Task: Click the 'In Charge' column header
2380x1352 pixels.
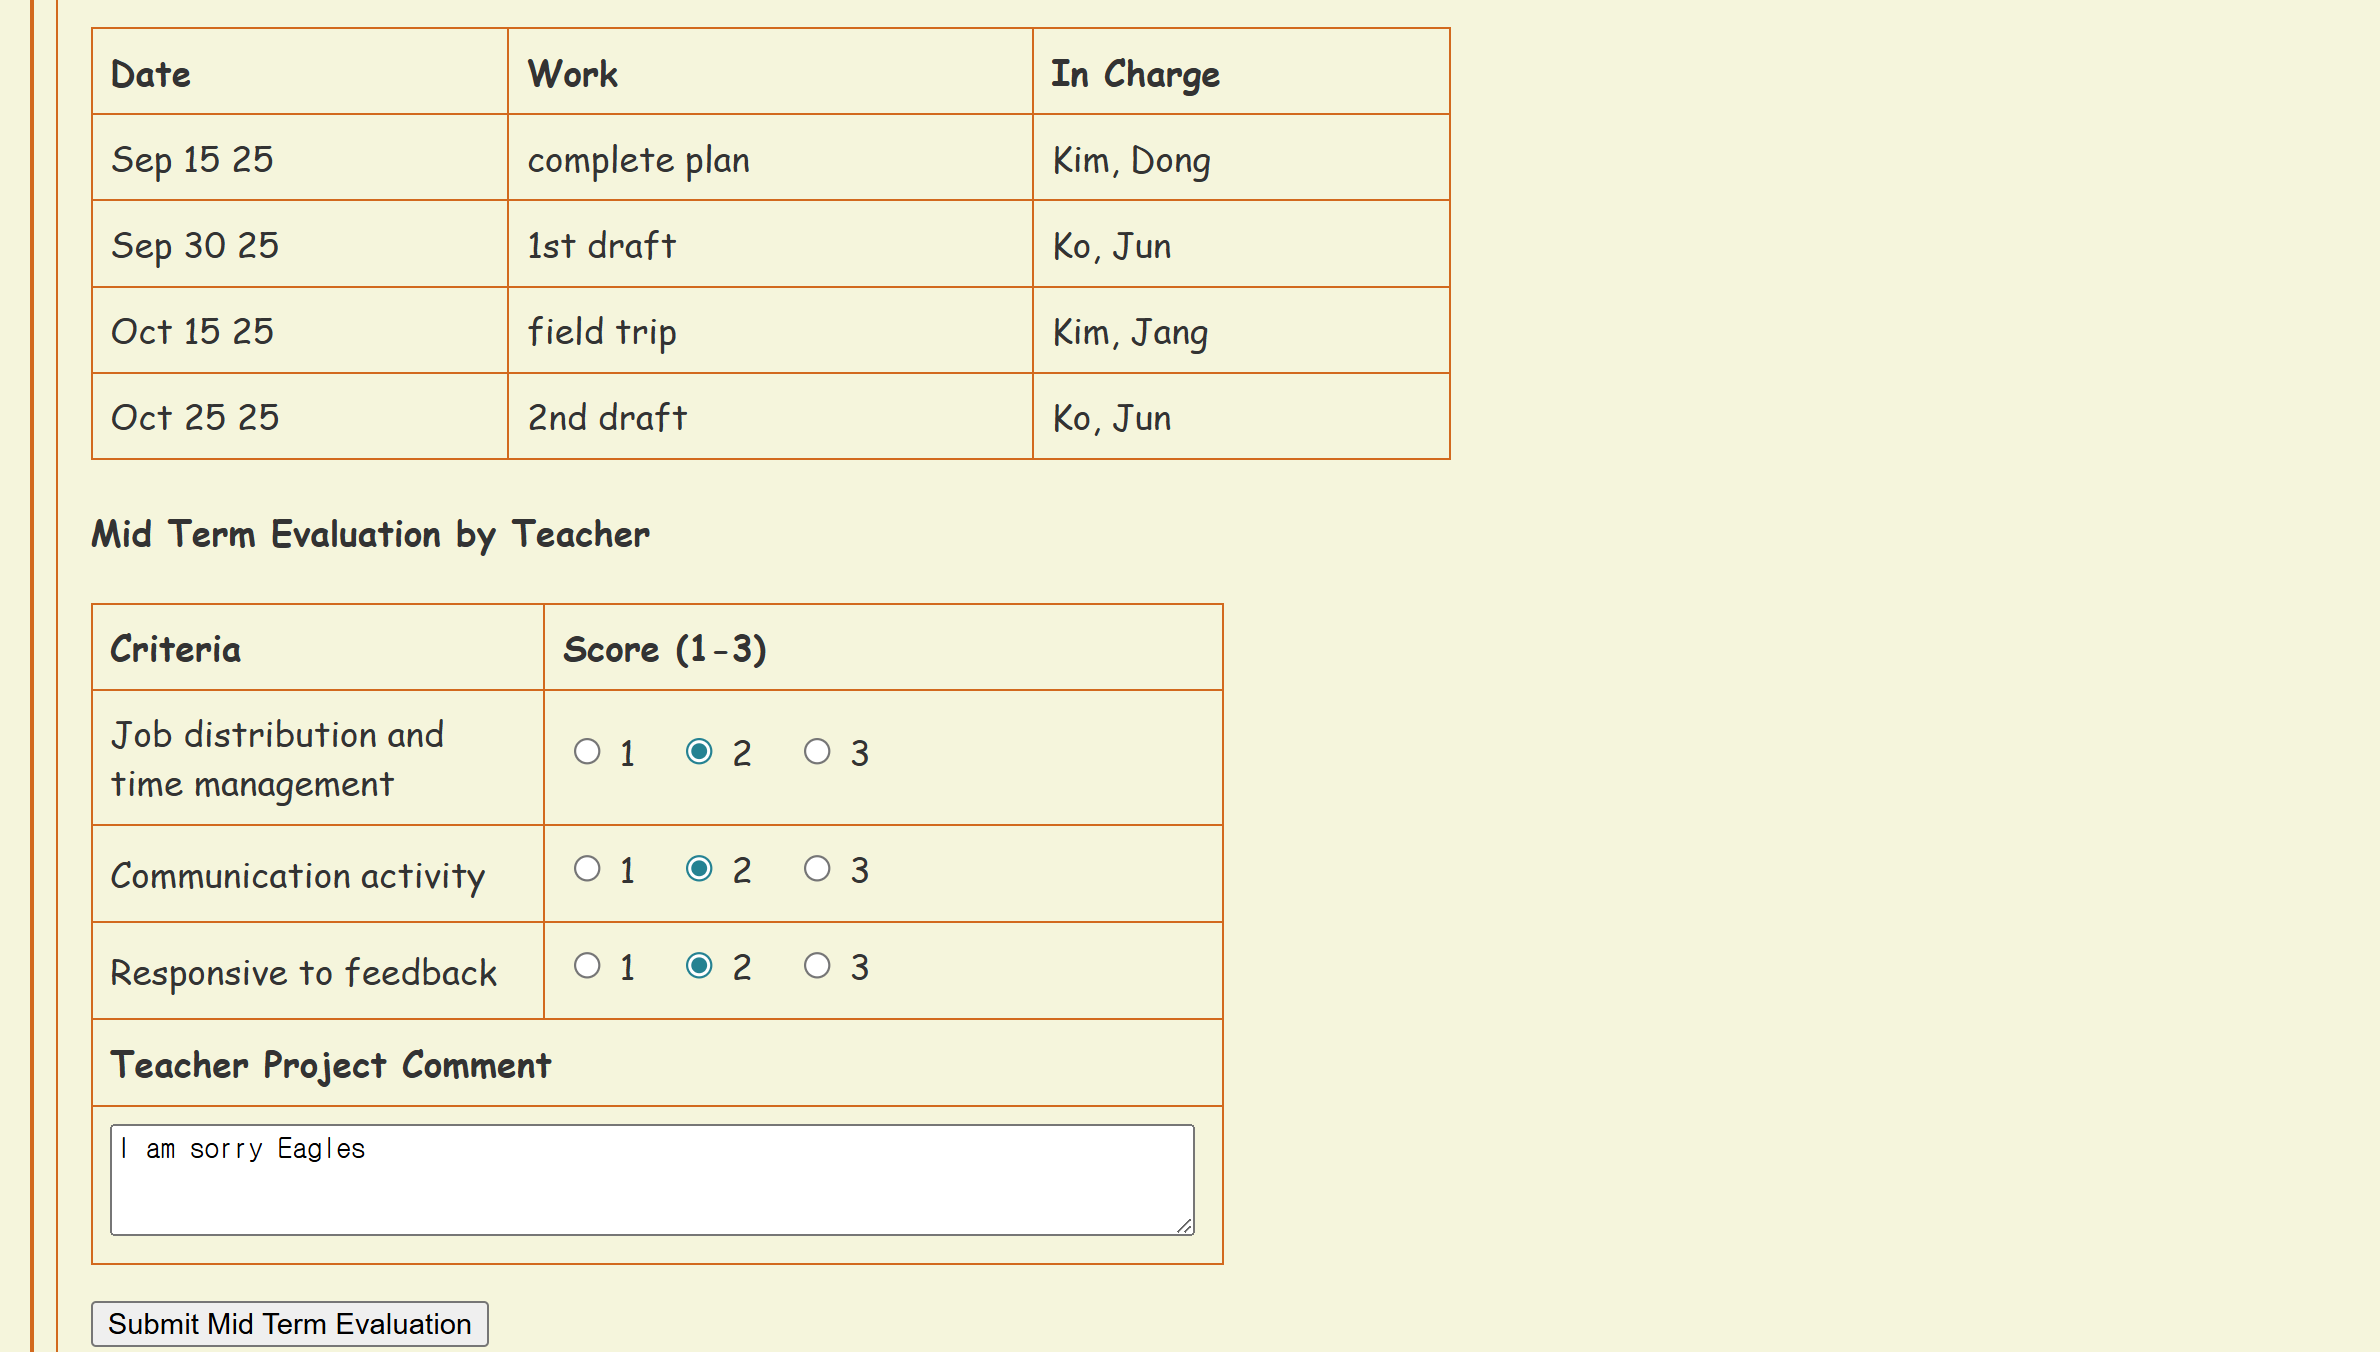Action: point(1135,74)
